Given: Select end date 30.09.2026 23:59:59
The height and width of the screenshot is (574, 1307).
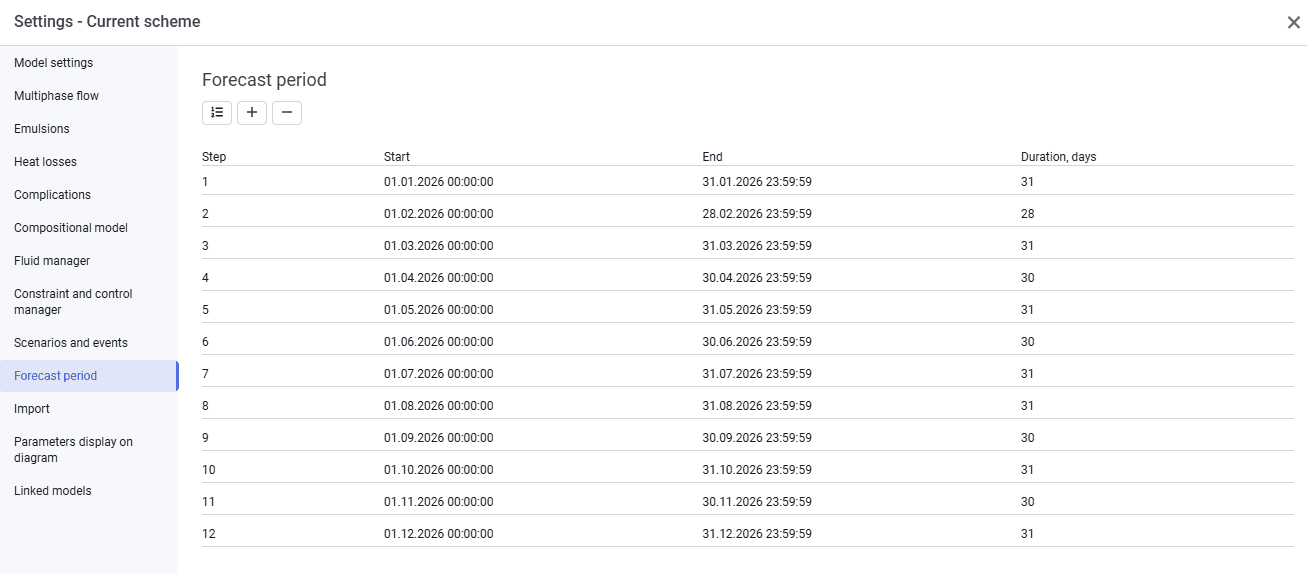Looking at the screenshot, I should point(757,438).
